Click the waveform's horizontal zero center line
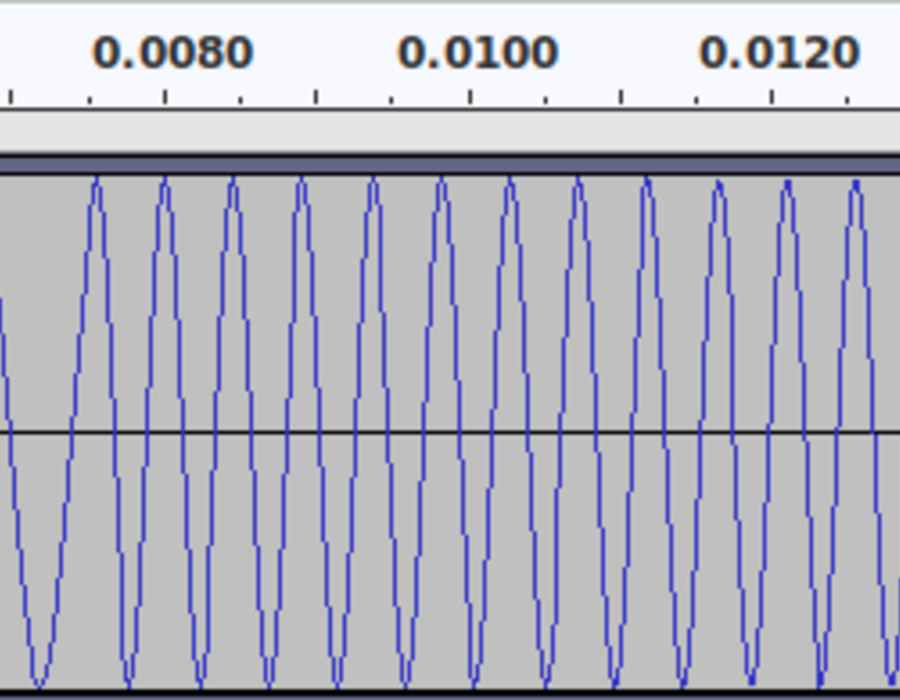This screenshot has height=700, width=900. coord(450,431)
